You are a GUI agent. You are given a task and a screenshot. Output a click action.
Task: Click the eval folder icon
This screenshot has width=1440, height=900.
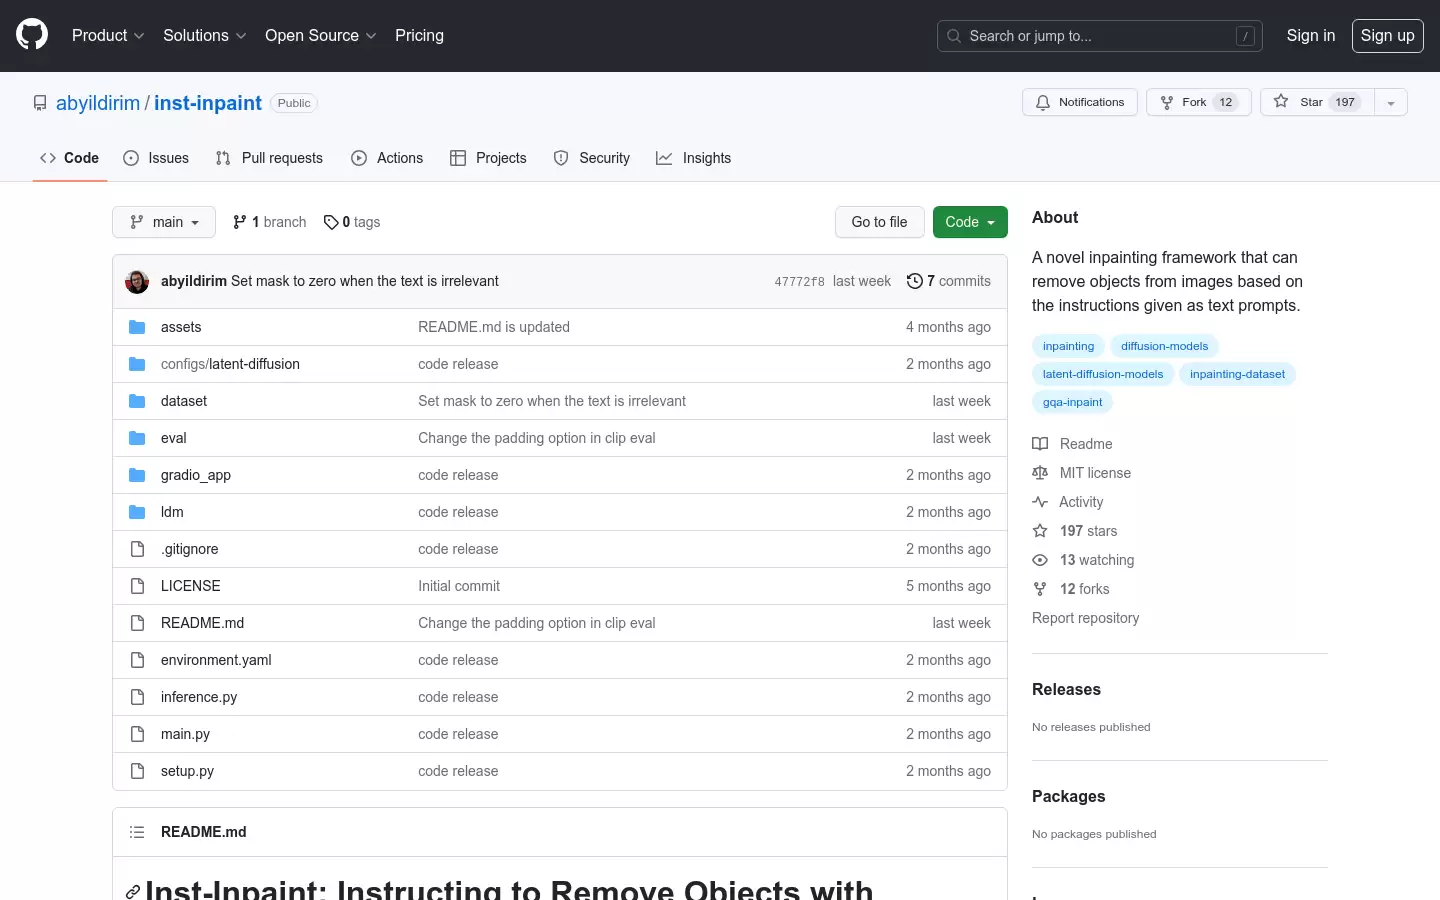point(137,438)
